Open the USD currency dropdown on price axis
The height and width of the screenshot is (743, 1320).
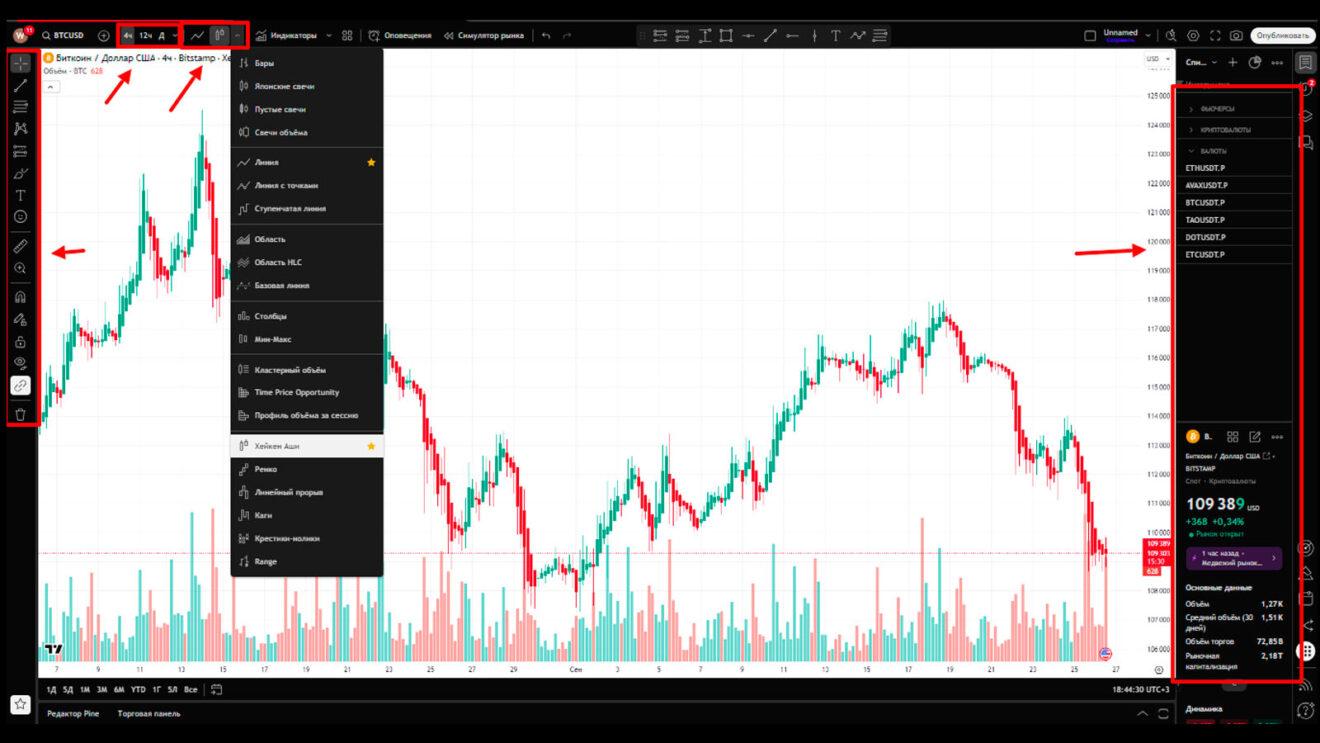pos(1157,59)
